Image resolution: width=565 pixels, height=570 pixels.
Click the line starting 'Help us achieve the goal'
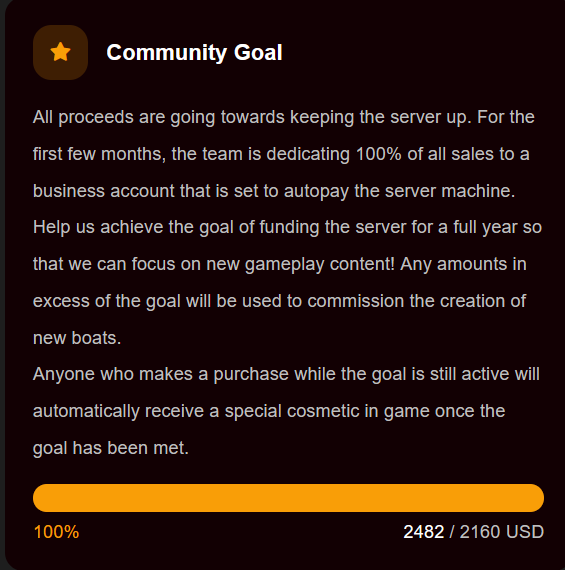coord(287,228)
